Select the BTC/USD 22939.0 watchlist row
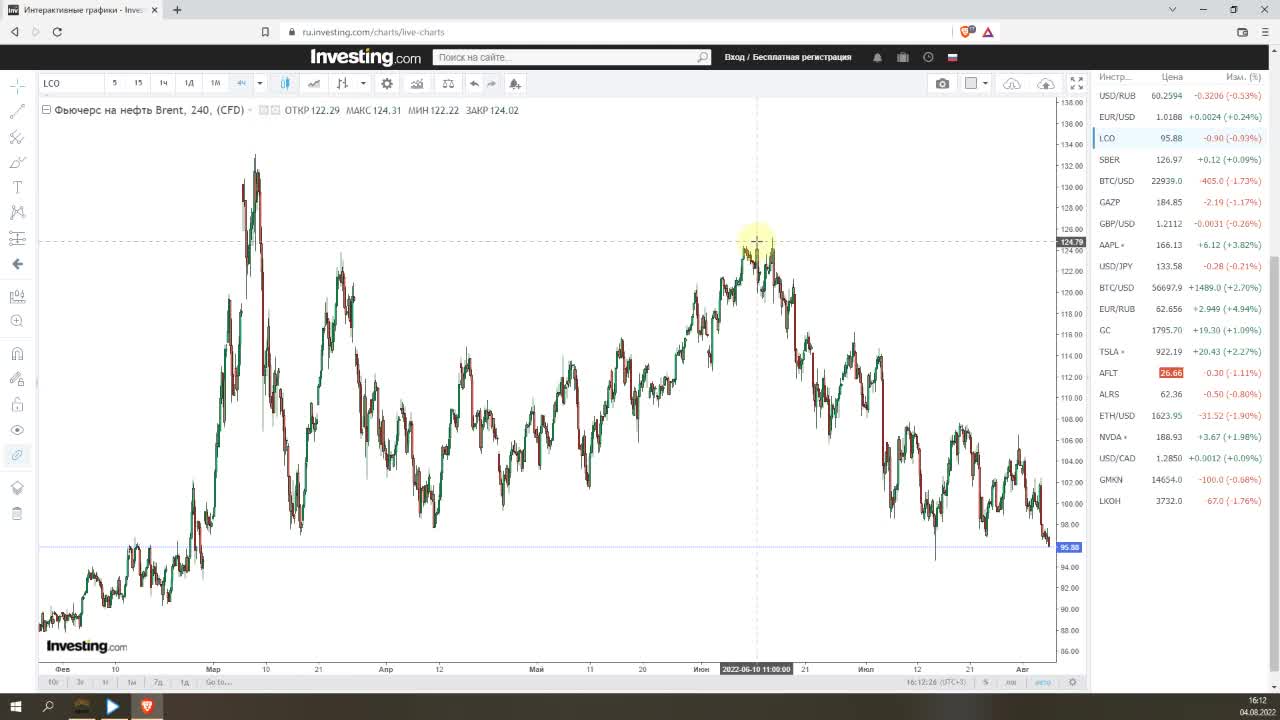 point(1181,181)
